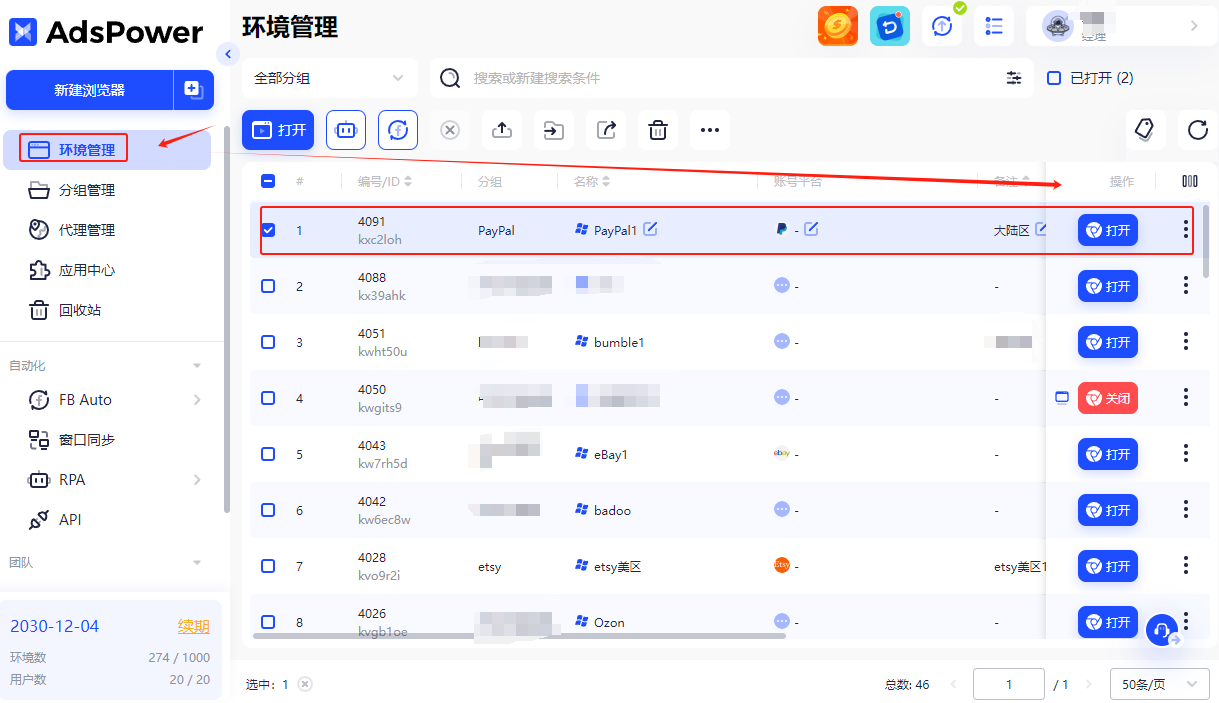Toggle the opened (已打开) filter checkbox
This screenshot has height=703, width=1219.
pyautogui.click(x=1054, y=78)
